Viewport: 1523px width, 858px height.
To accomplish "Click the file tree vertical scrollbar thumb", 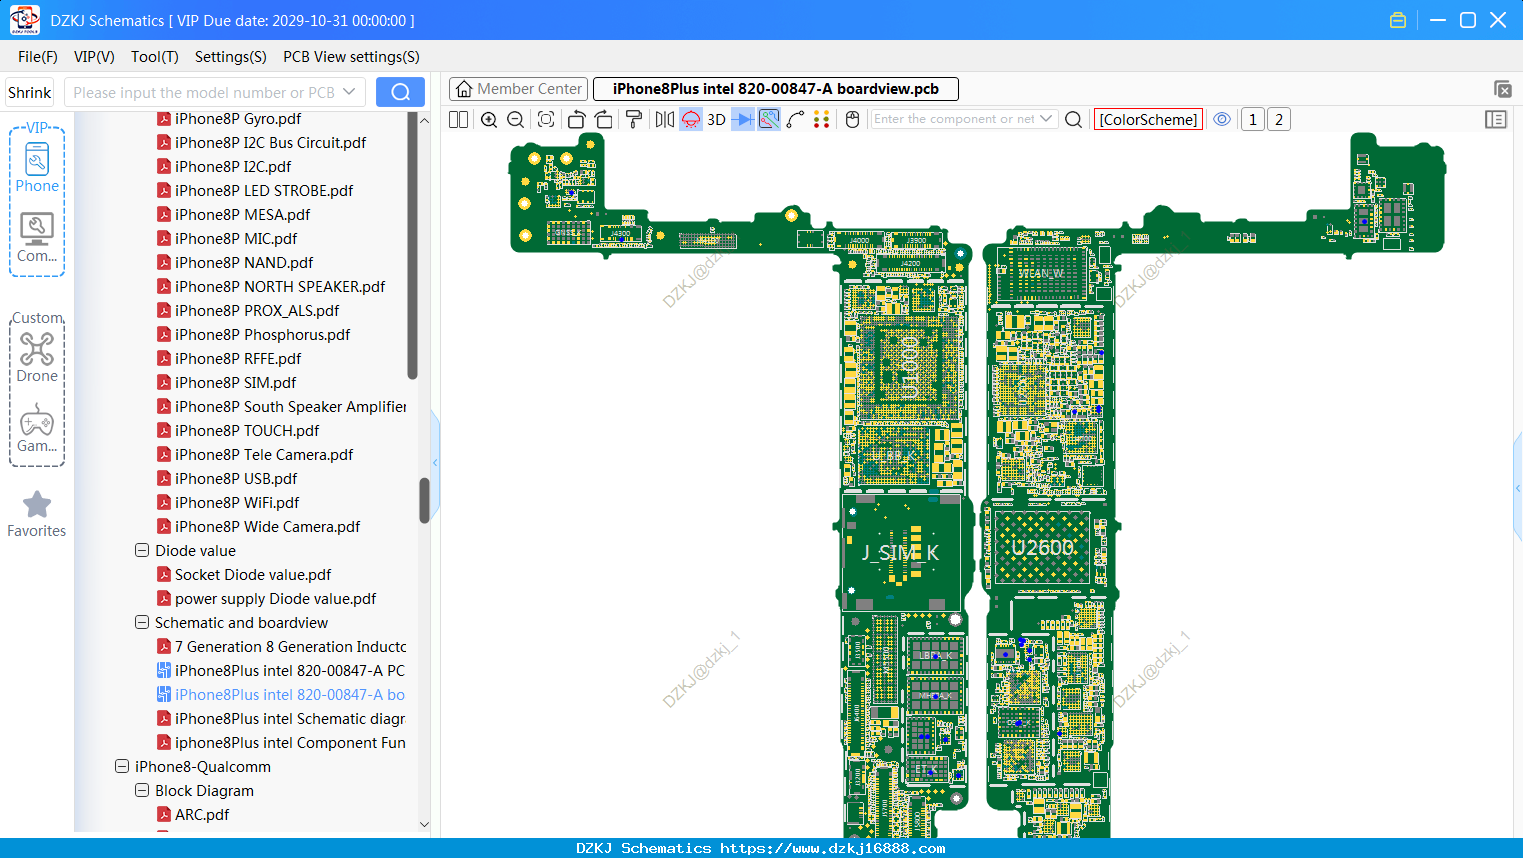I will [x=424, y=500].
